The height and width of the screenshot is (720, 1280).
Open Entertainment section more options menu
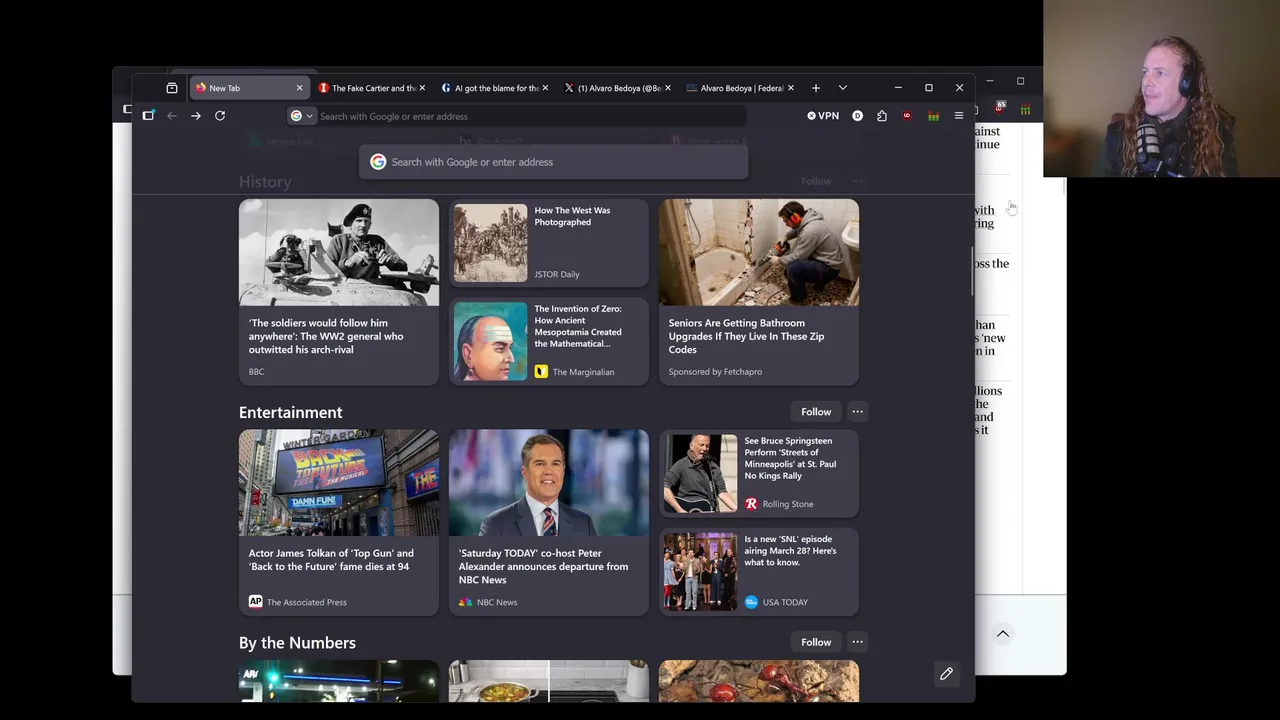point(857,412)
